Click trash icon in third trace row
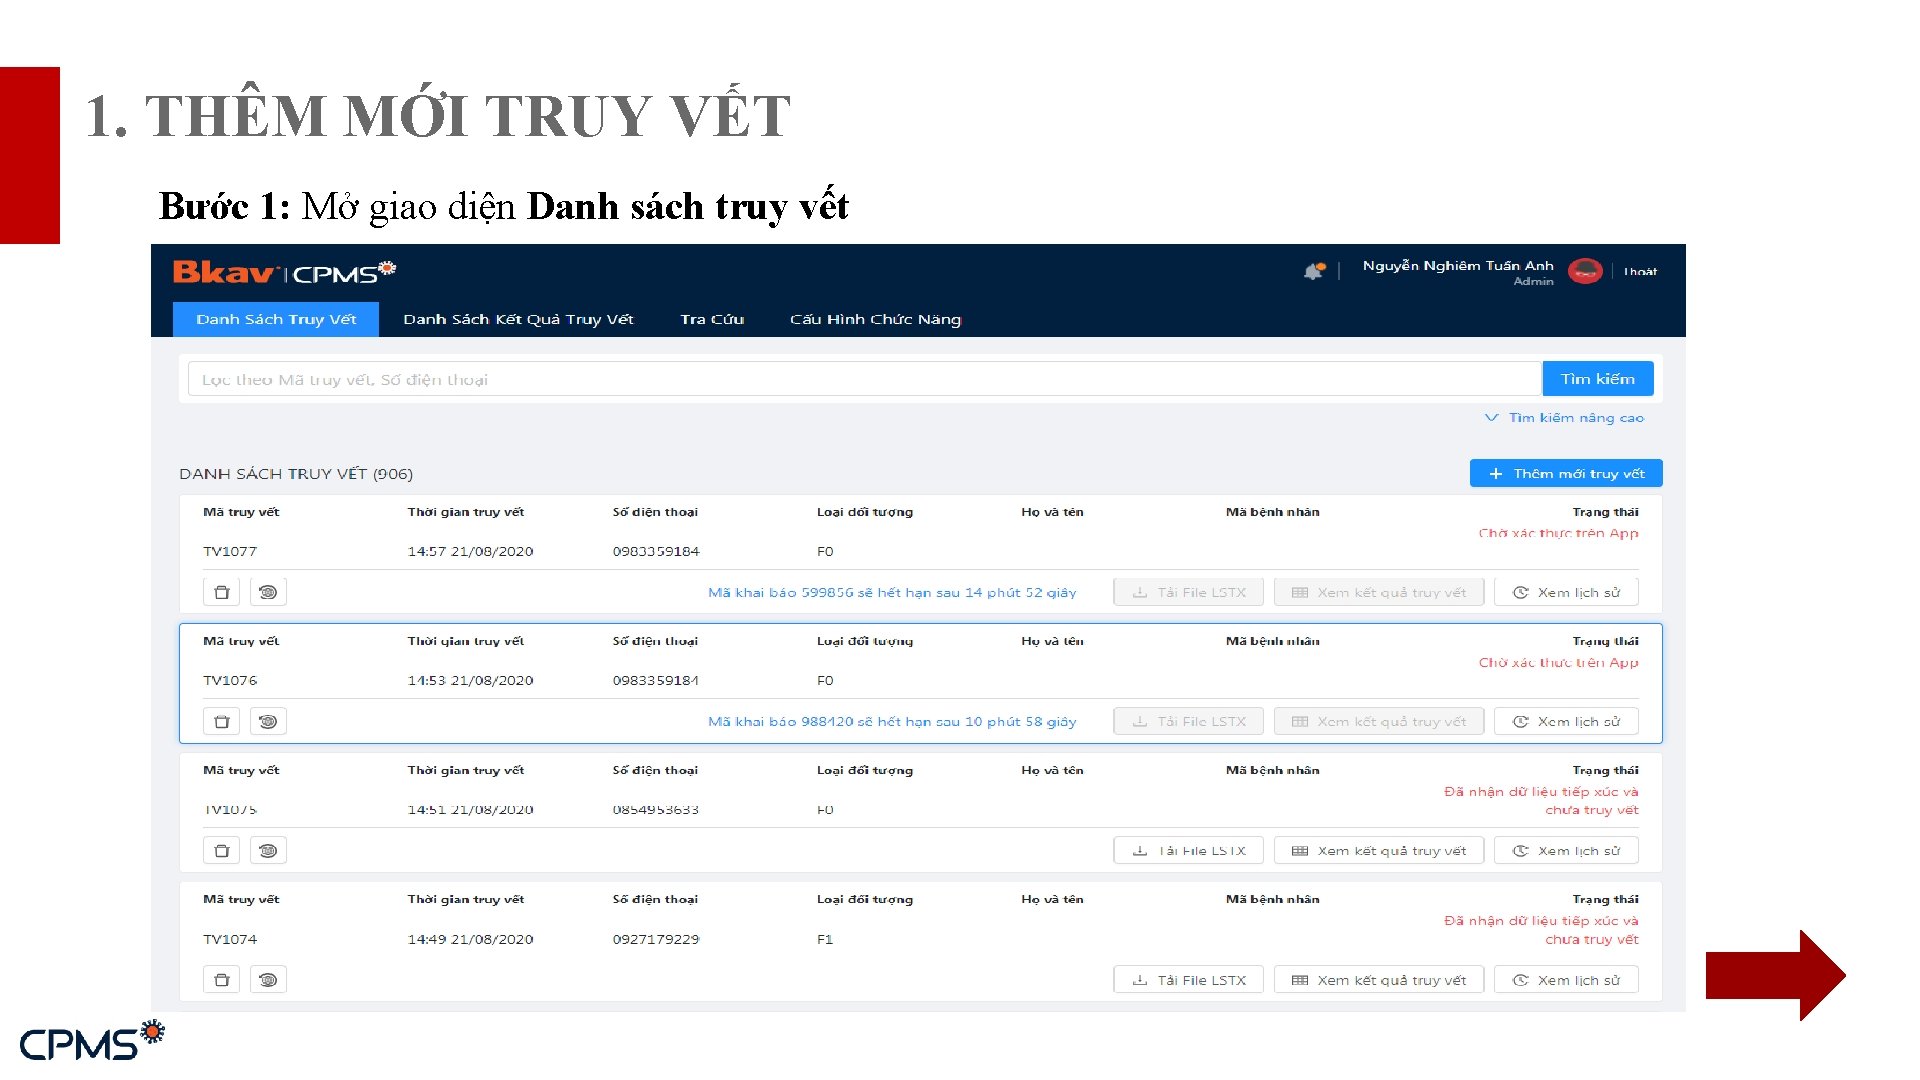 click(222, 850)
